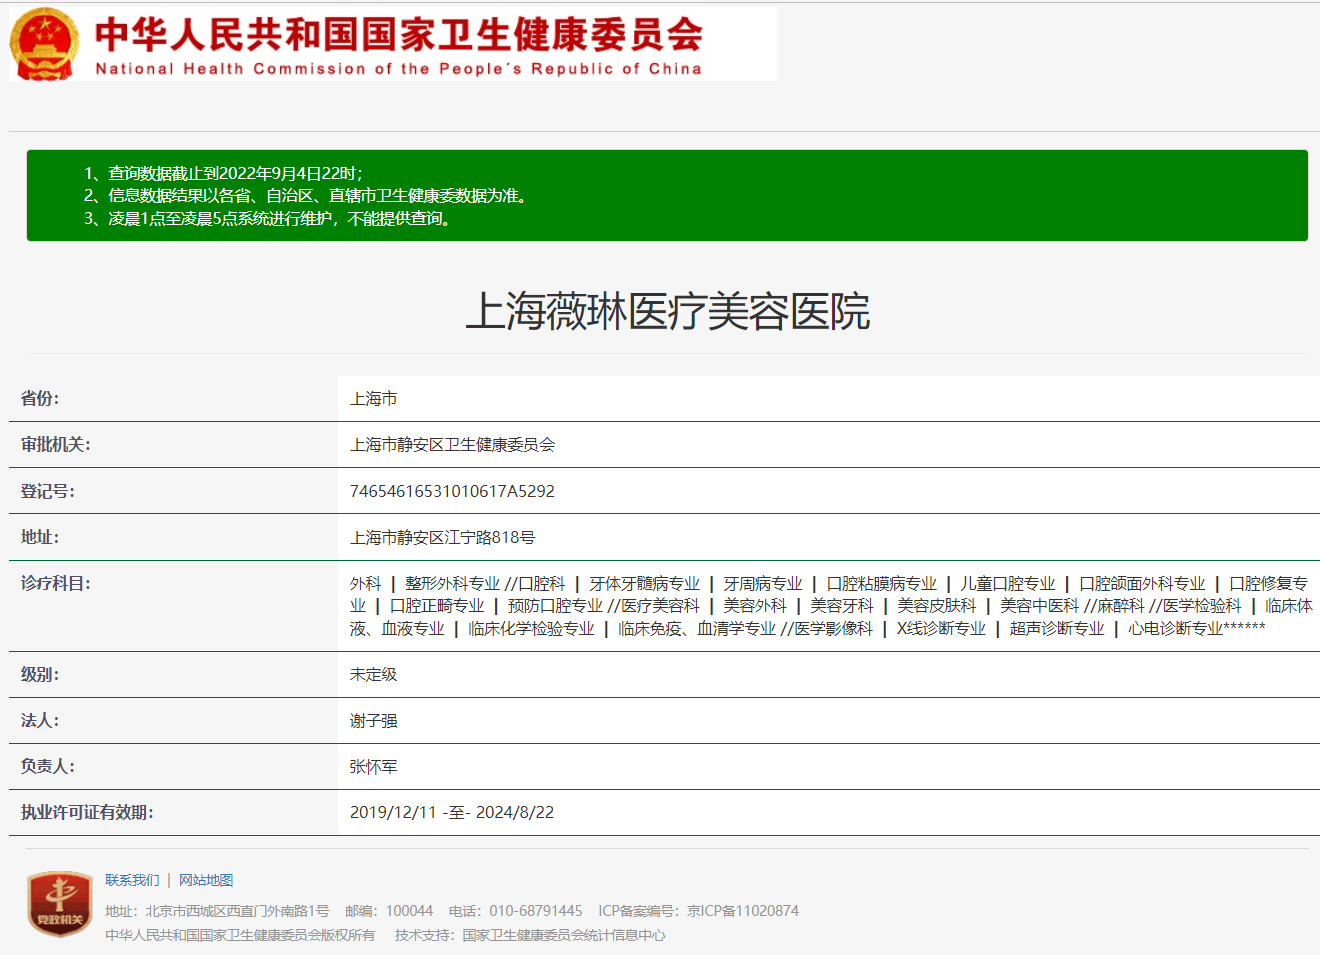Click the footer ICP number 京ICP备11020874

(x=743, y=911)
